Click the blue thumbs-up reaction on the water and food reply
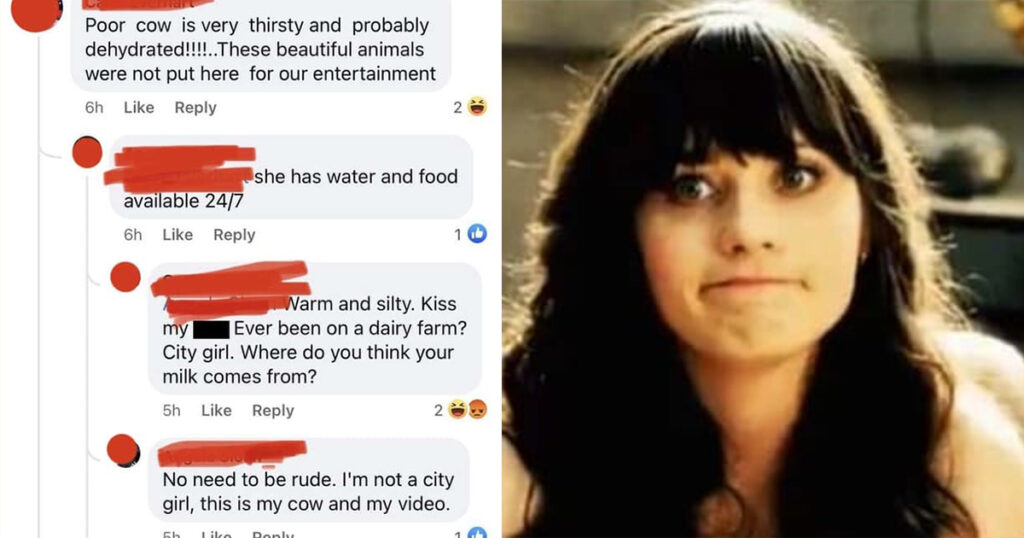The height and width of the screenshot is (538, 1024). coord(477,234)
